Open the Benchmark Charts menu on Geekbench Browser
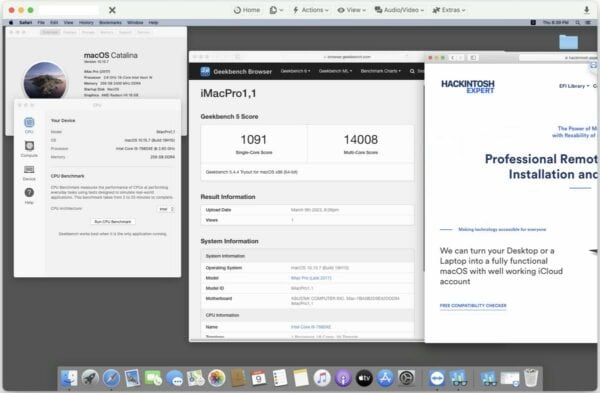The image size is (600, 393). 381,71
